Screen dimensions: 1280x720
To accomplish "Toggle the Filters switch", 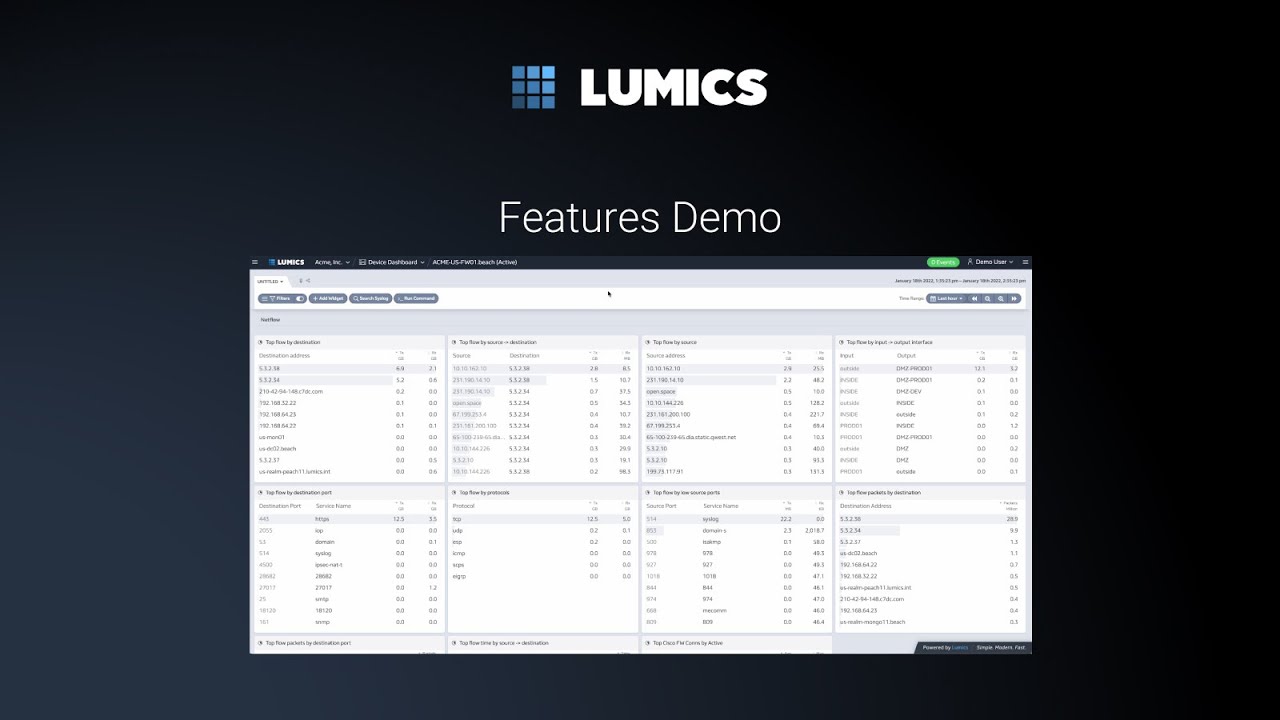I will point(300,298).
